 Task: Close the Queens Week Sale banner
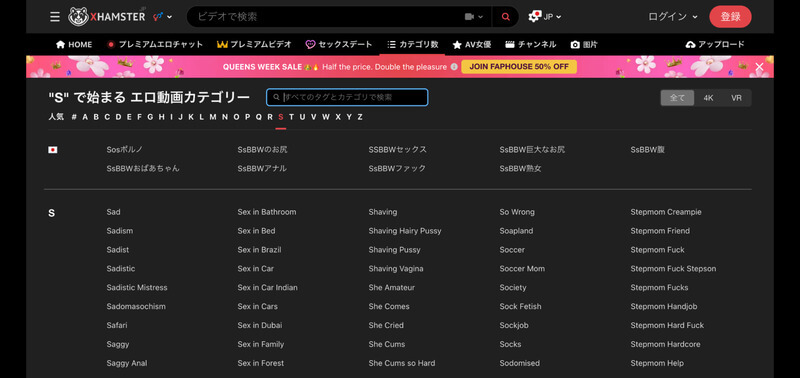(x=759, y=67)
